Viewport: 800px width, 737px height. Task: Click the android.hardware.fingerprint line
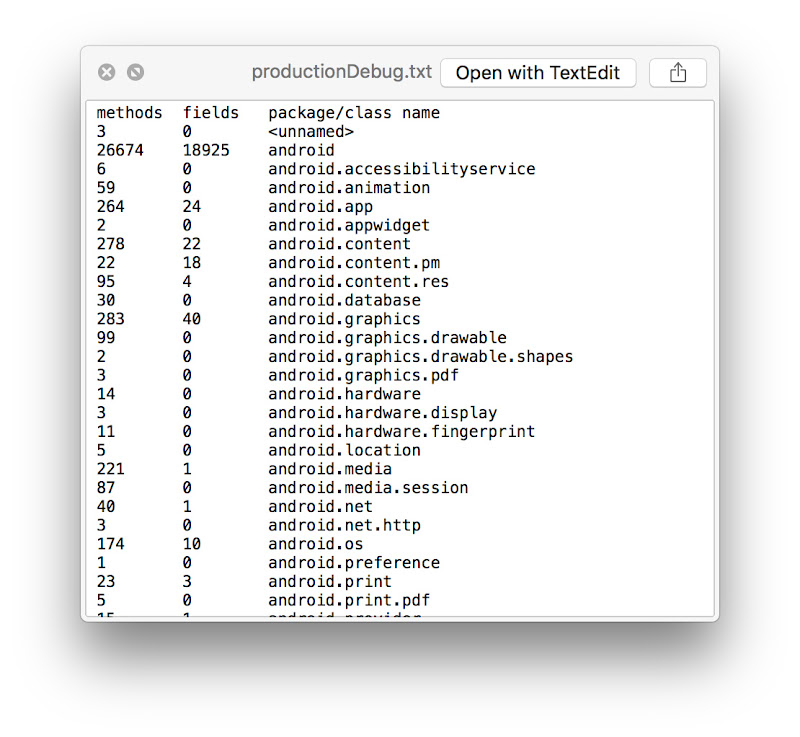coord(401,432)
